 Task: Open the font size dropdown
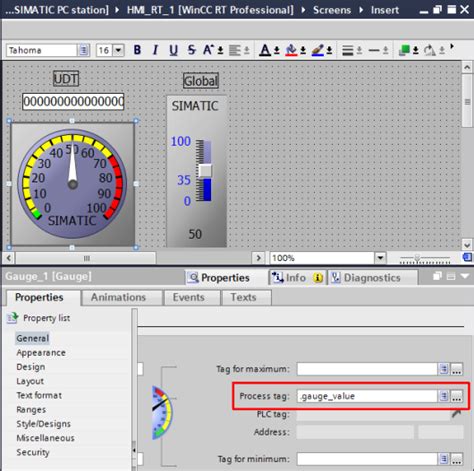point(118,50)
